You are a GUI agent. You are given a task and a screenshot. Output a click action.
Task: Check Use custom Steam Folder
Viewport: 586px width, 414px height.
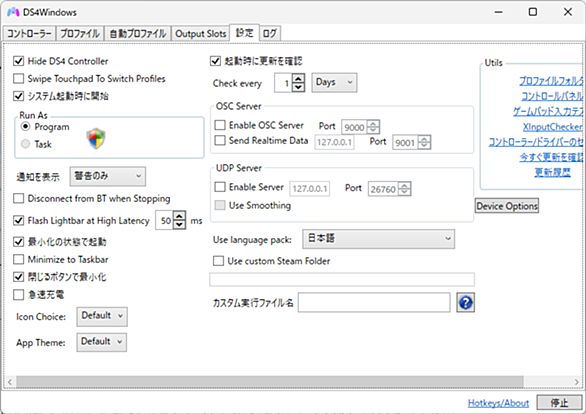click(x=218, y=261)
